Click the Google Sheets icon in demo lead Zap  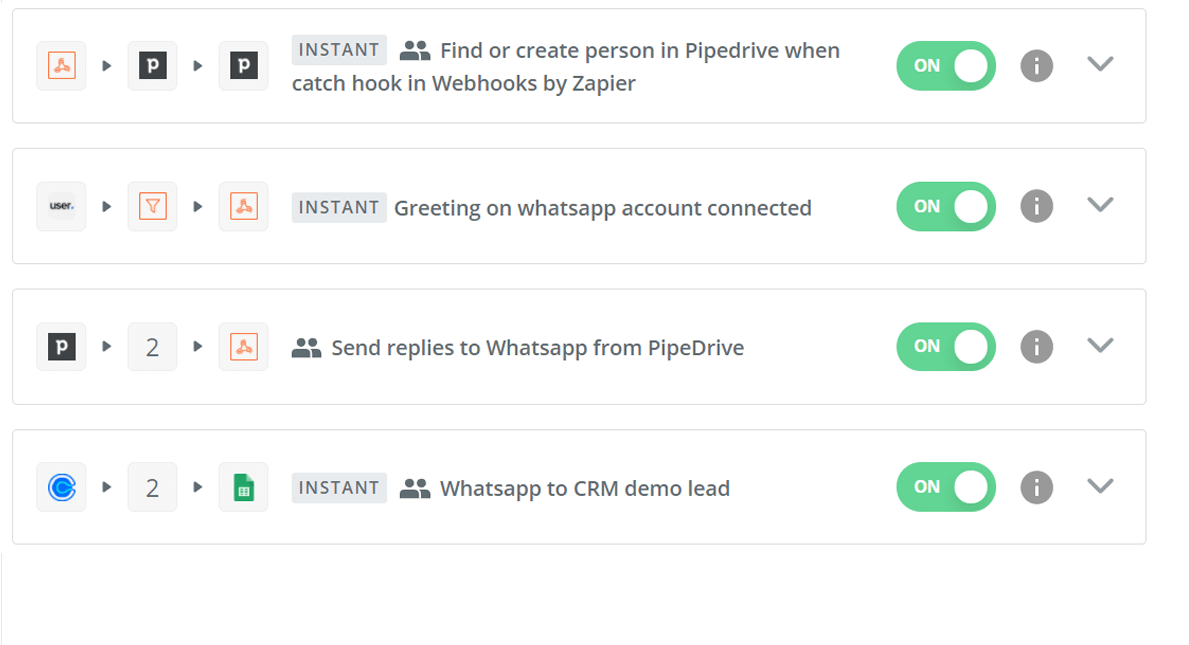click(243, 487)
